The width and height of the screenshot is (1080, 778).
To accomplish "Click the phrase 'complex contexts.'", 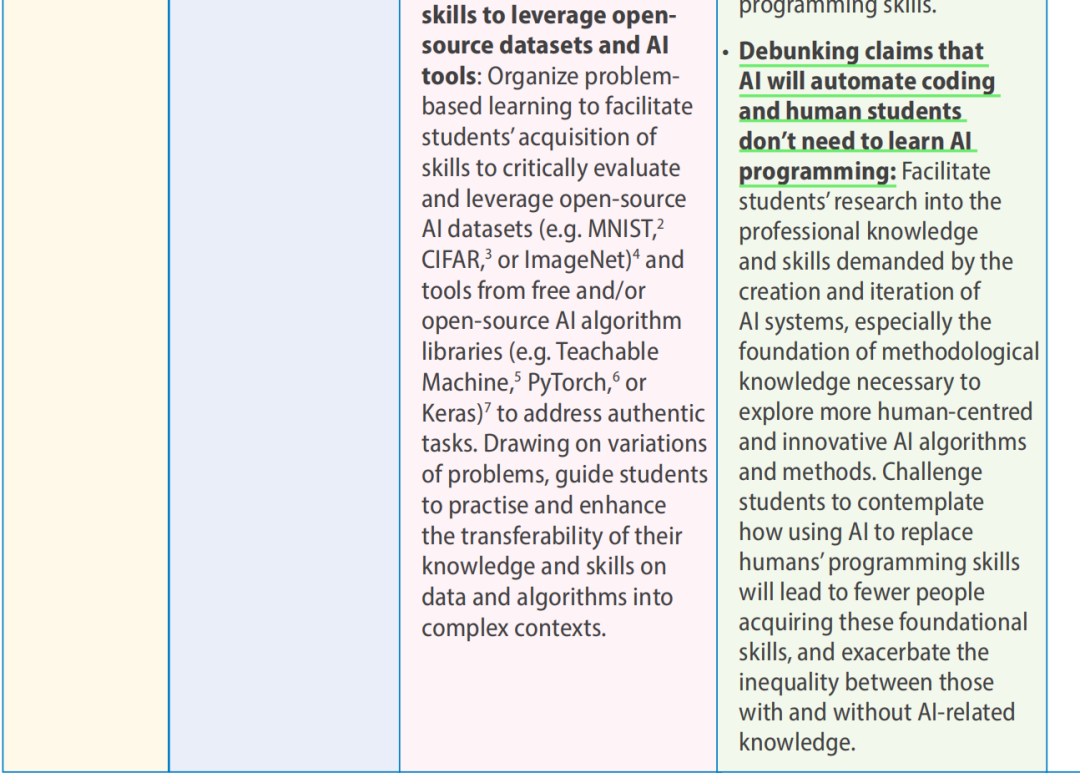I will tap(513, 628).
